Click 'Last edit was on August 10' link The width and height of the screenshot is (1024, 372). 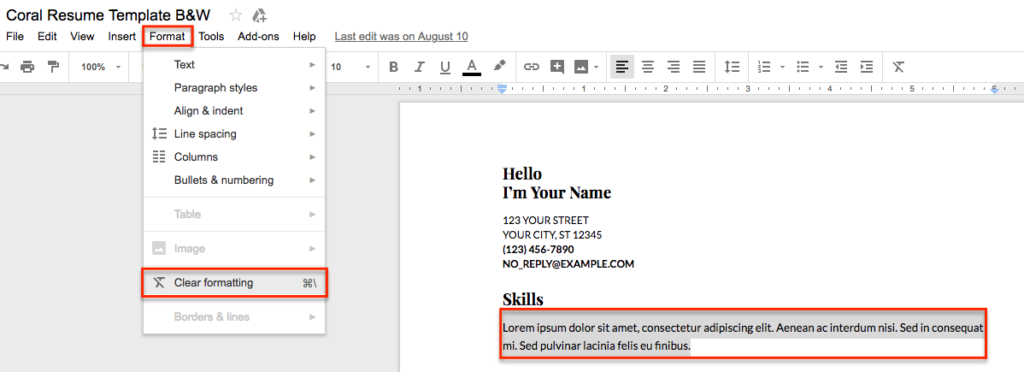tap(401, 37)
